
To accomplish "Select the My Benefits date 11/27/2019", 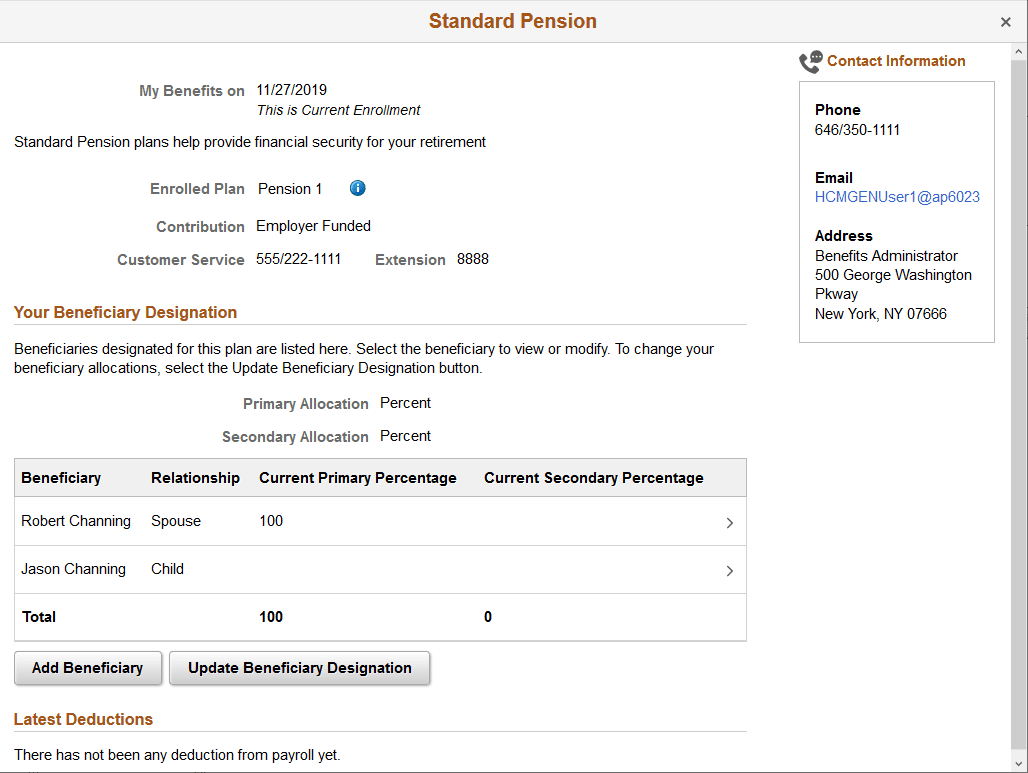I will tap(291, 90).
